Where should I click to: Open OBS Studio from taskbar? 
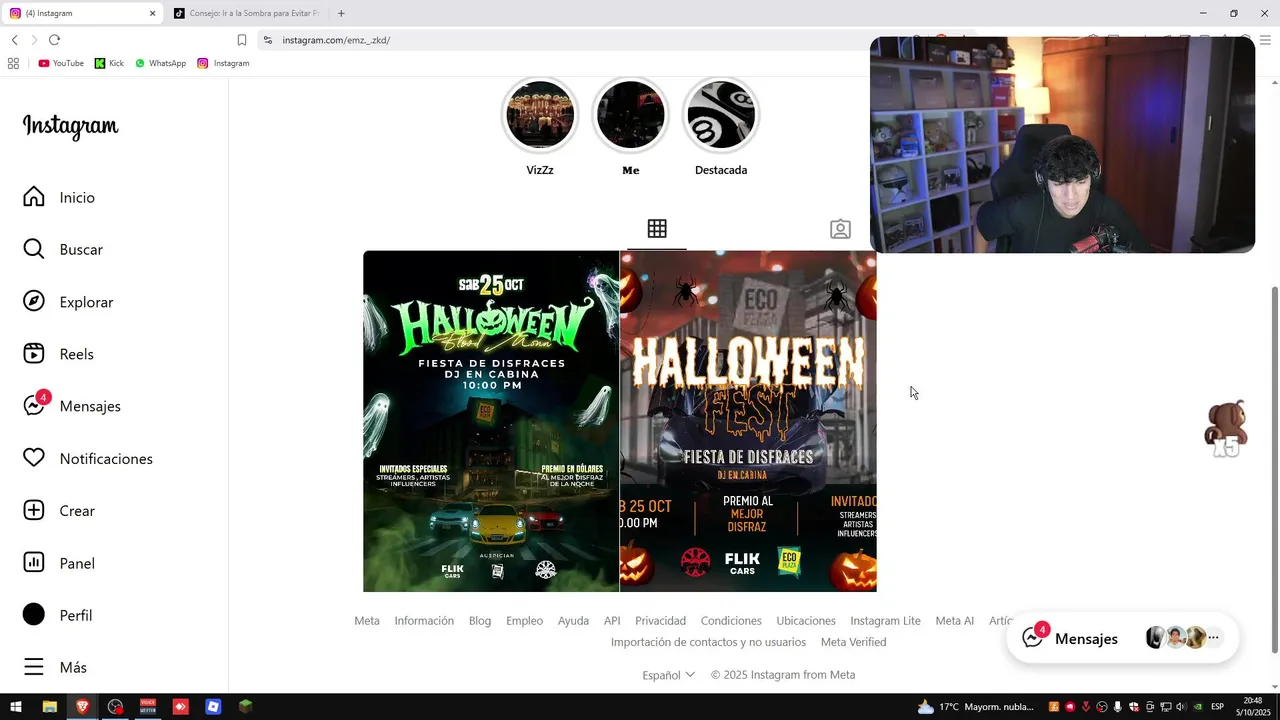tap(115, 707)
